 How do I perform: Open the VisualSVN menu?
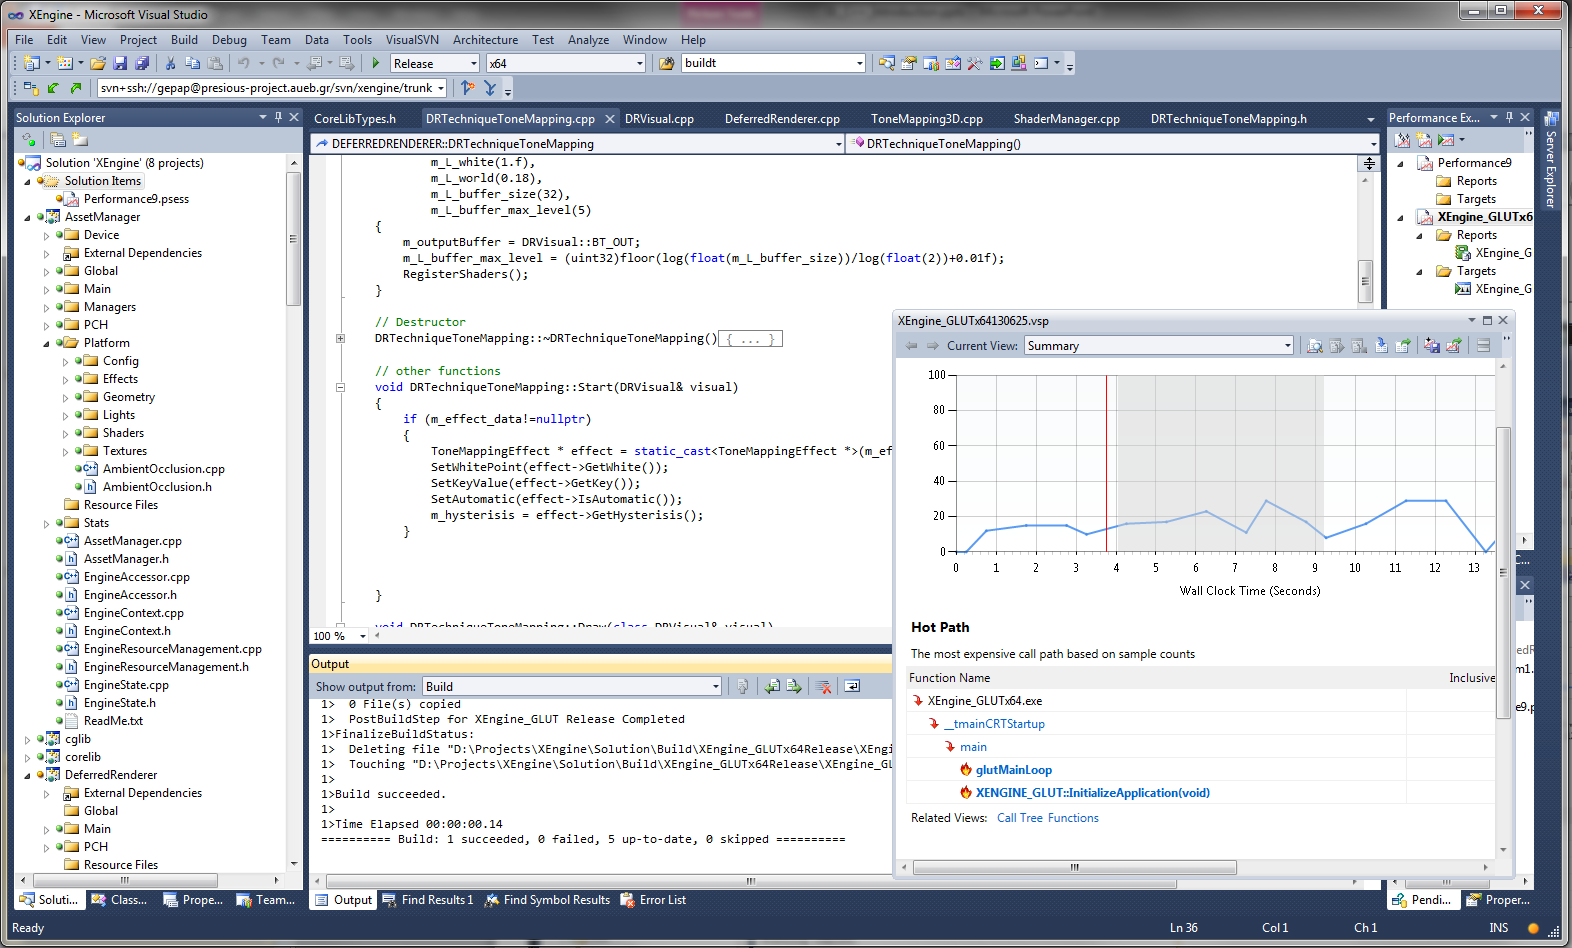point(412,40)
